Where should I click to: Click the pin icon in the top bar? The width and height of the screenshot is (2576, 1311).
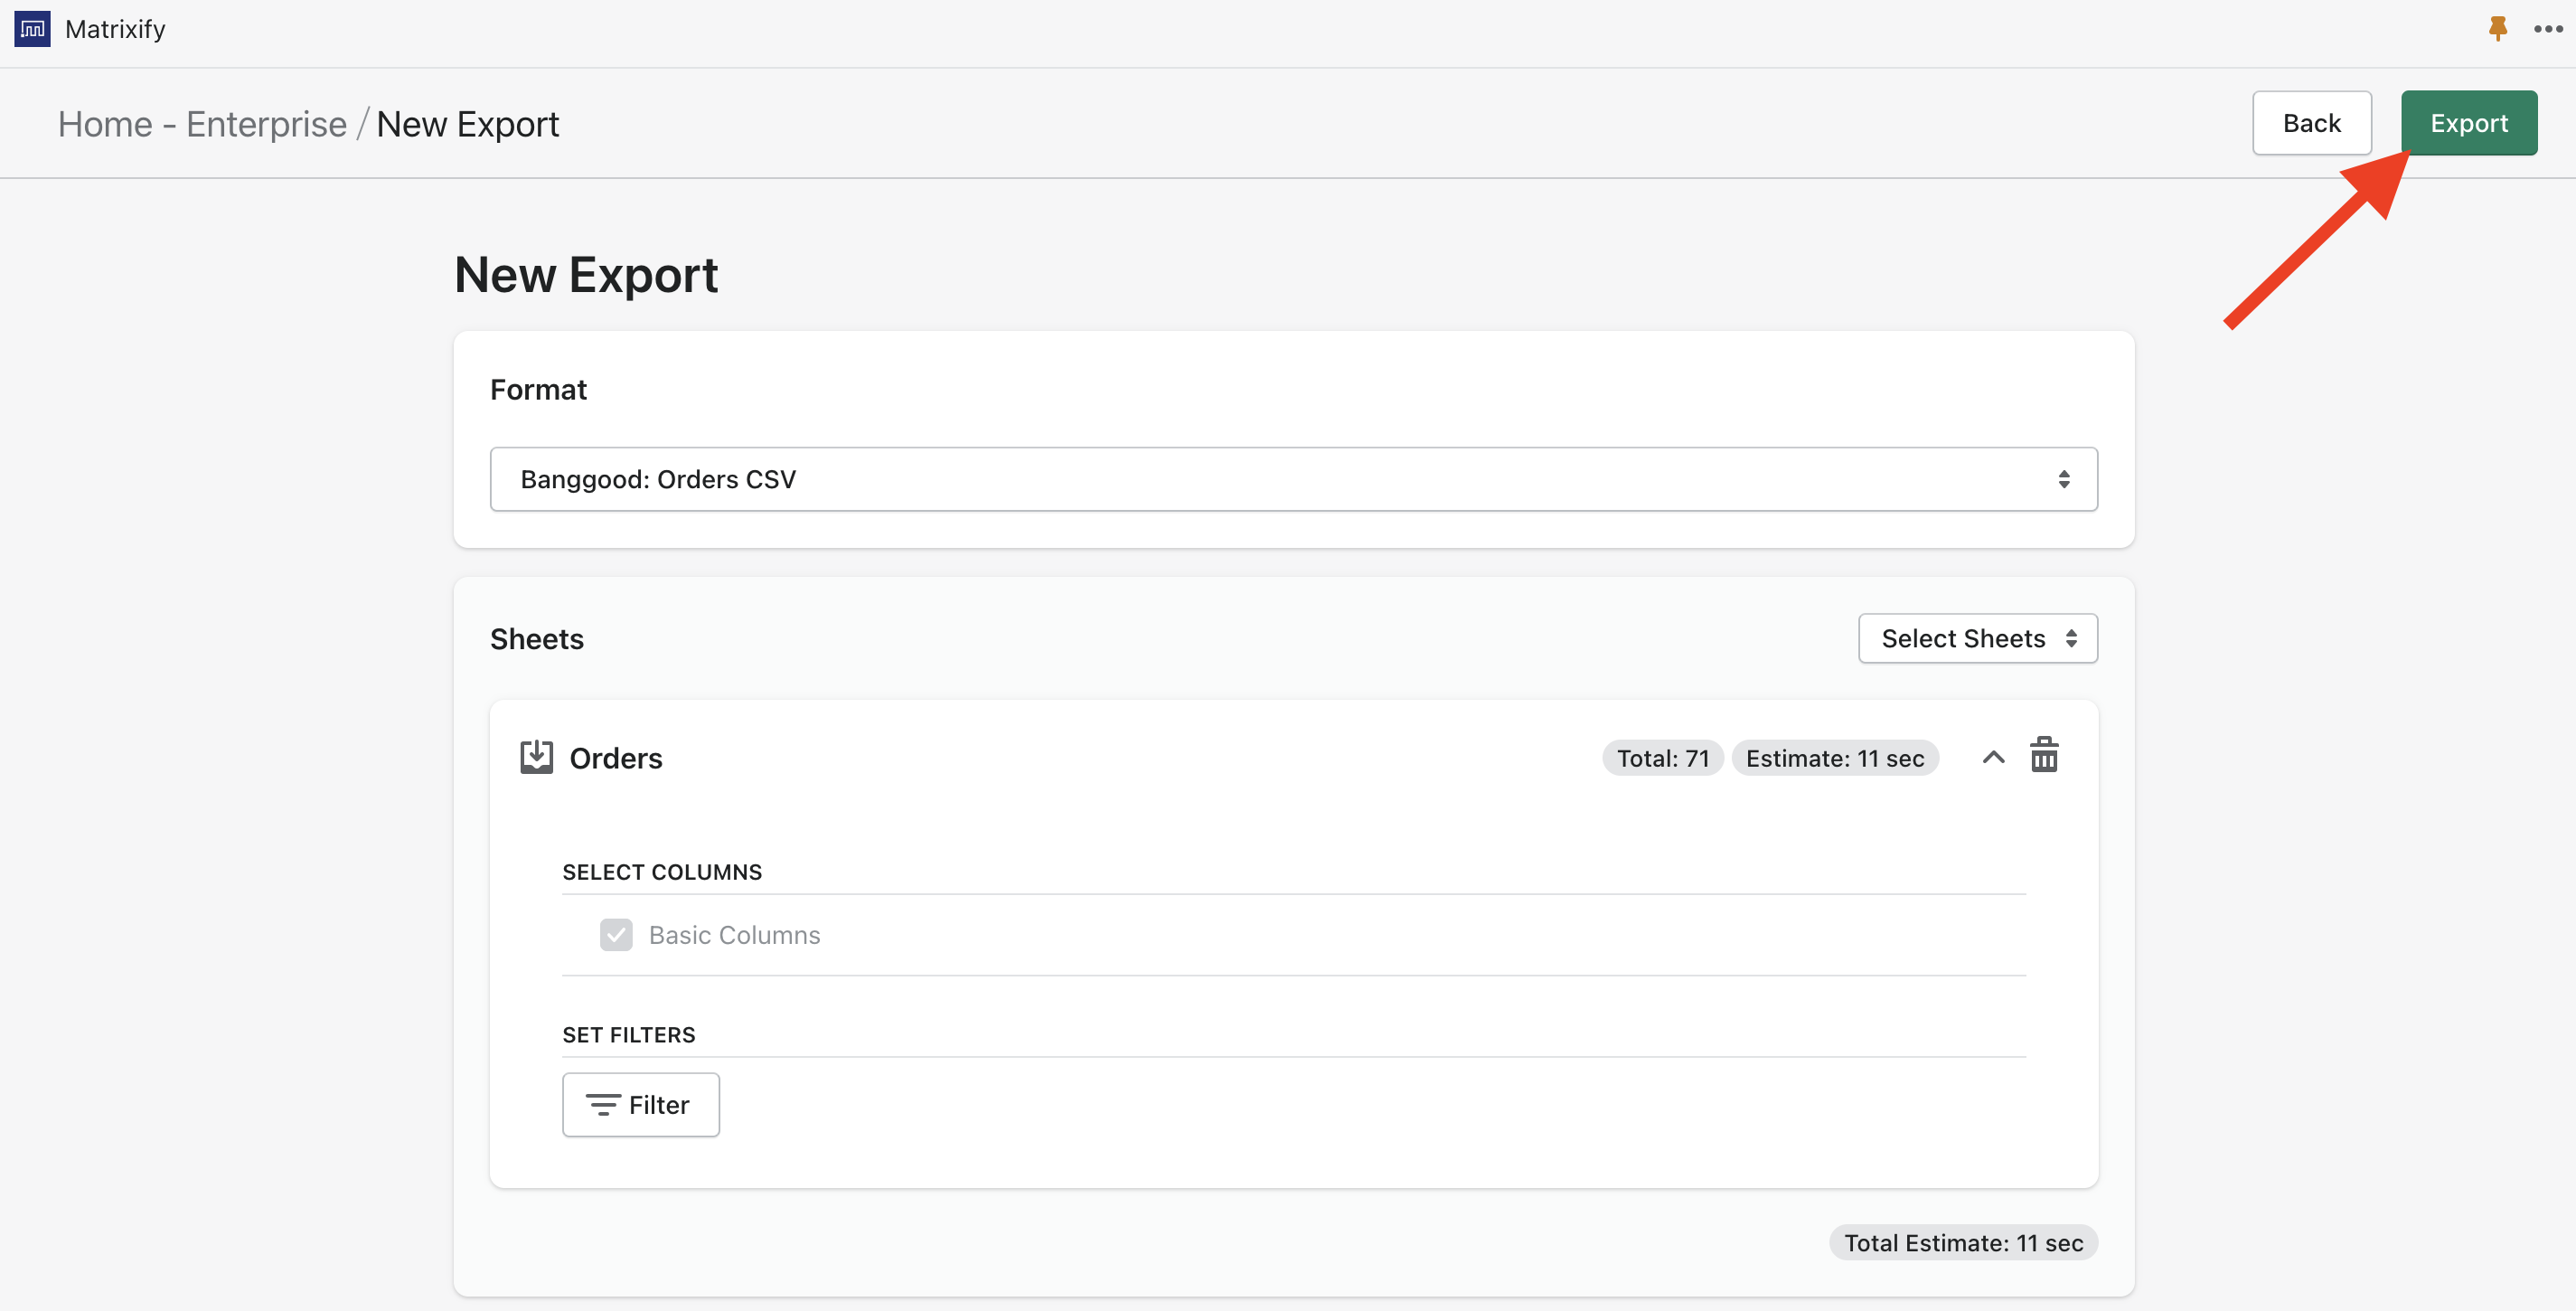[x=2497, y=29]
